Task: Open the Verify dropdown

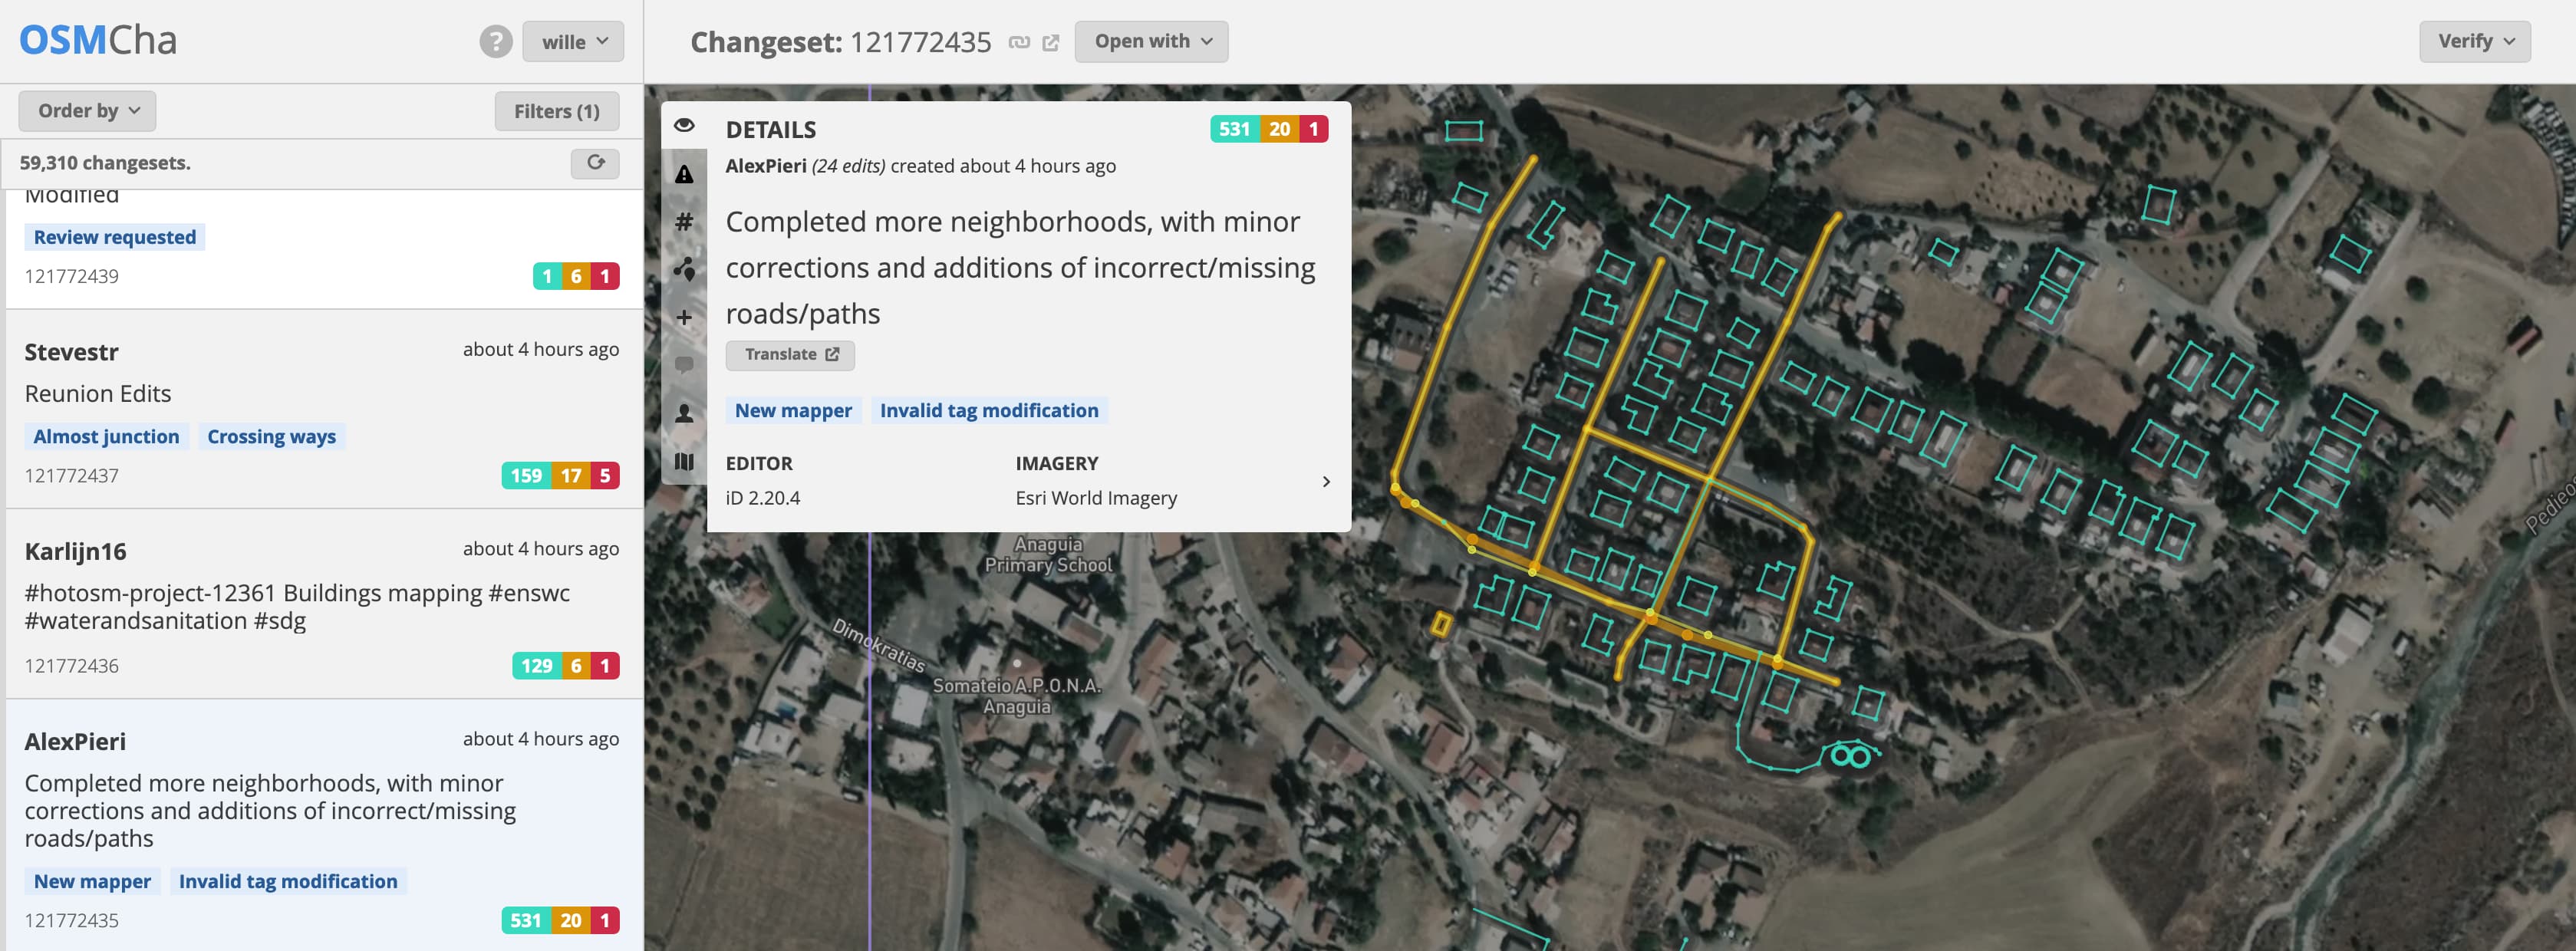Action: tap(2474, 42)
